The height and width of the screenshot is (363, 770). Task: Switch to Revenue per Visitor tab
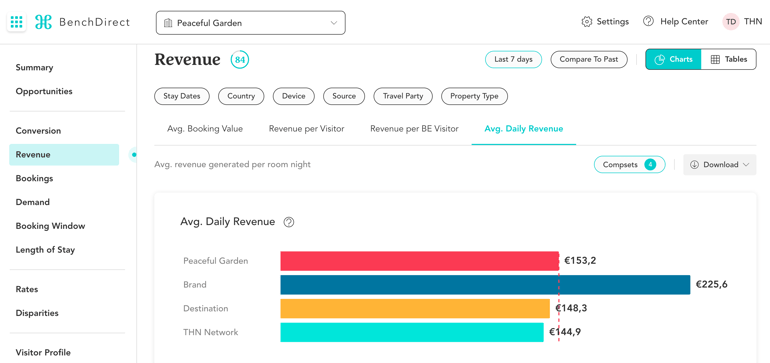[306, 129]
